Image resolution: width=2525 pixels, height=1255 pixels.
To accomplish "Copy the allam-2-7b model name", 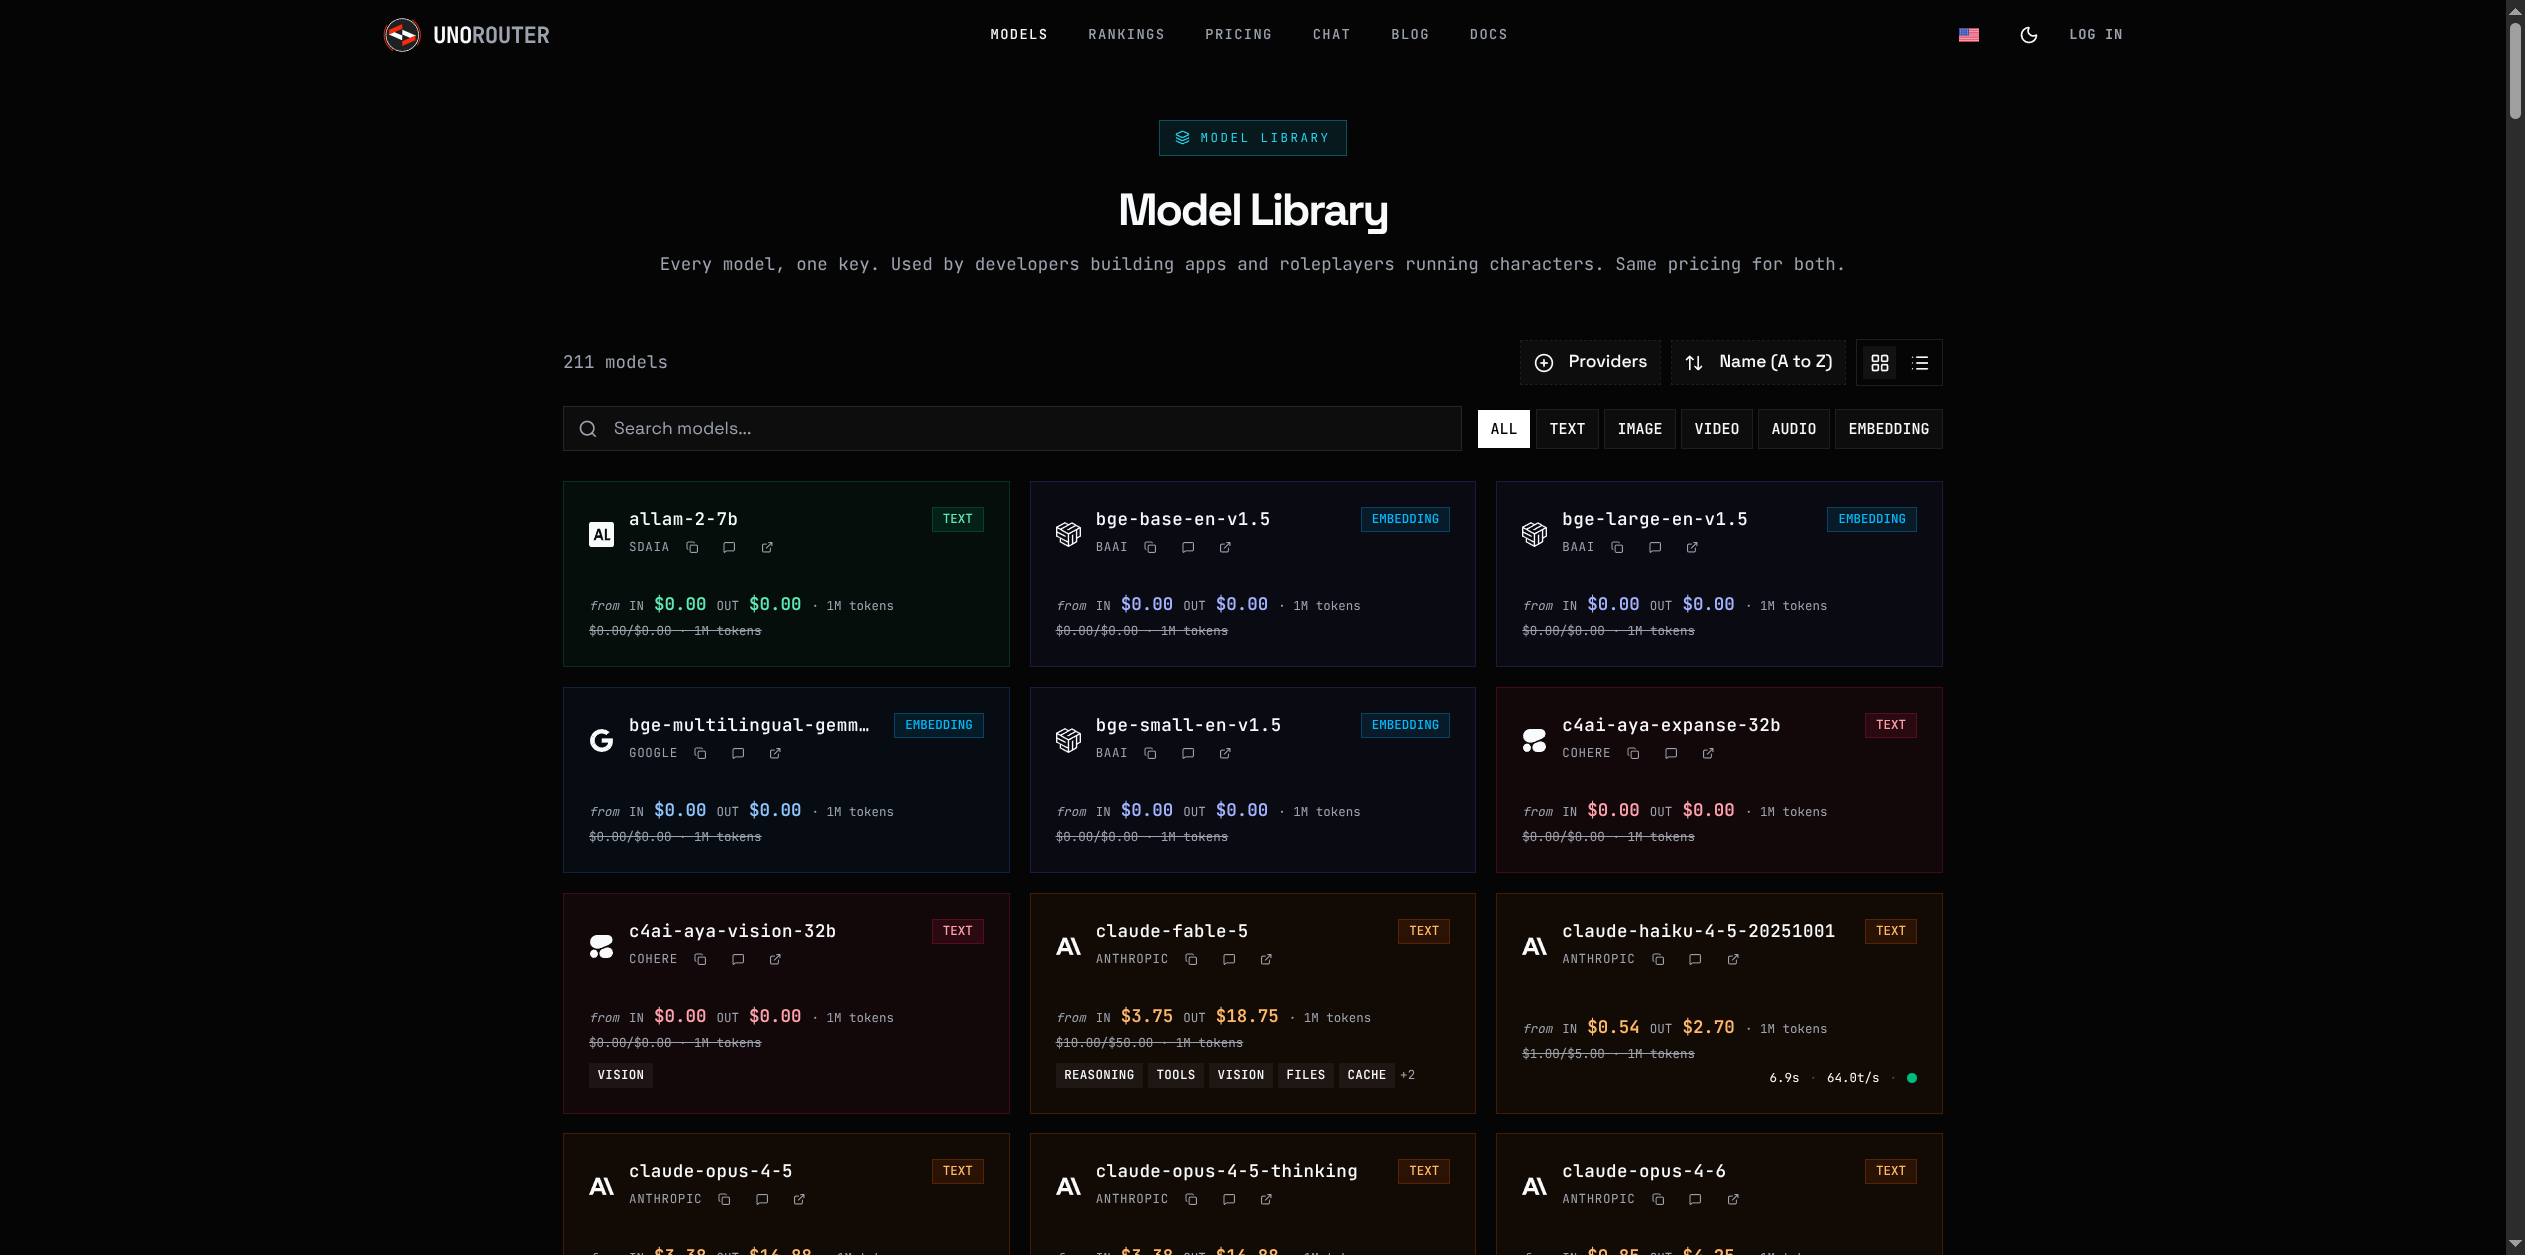I will click(x=692, y=548).
